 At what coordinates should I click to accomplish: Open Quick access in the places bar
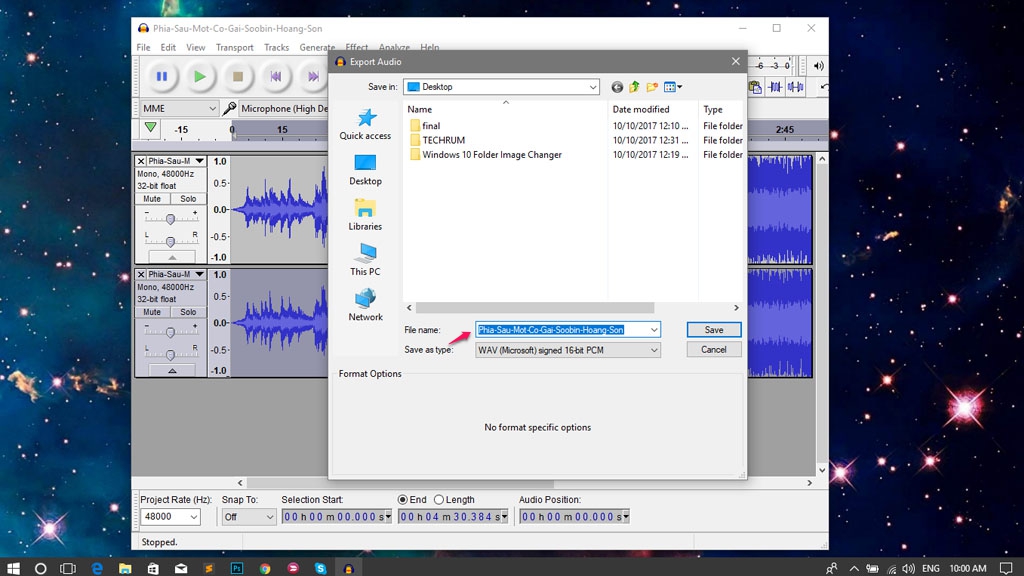point(365,124)
